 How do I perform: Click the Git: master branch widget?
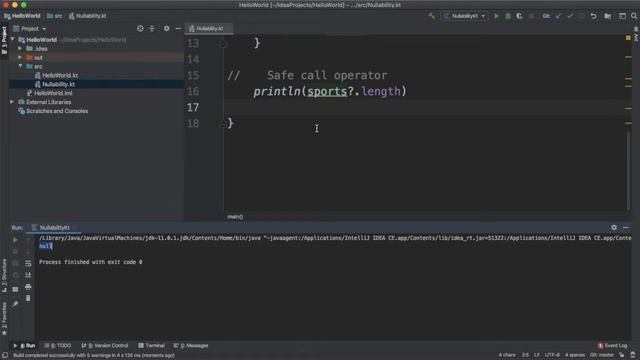coord(602,355)
